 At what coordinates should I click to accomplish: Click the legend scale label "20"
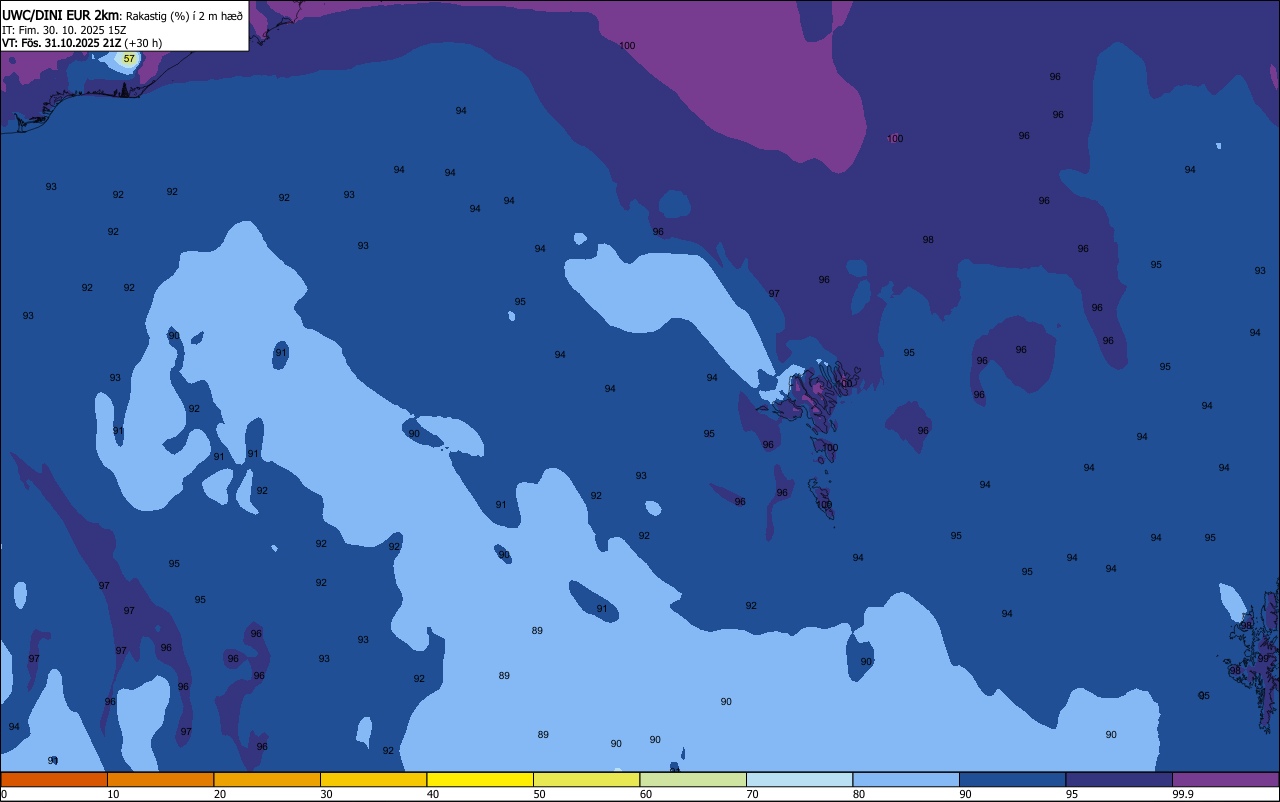point(220,794)
